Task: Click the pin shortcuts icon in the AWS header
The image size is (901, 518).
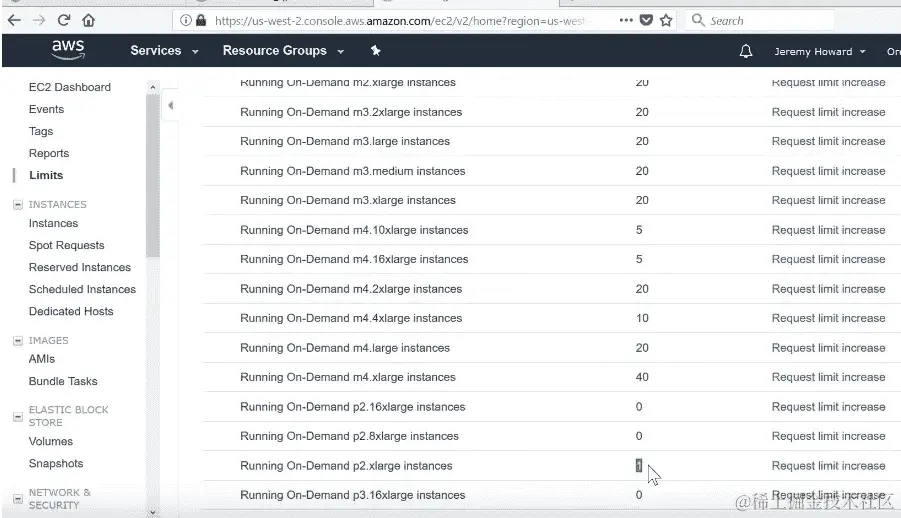Action: click(x=375, y=51)
